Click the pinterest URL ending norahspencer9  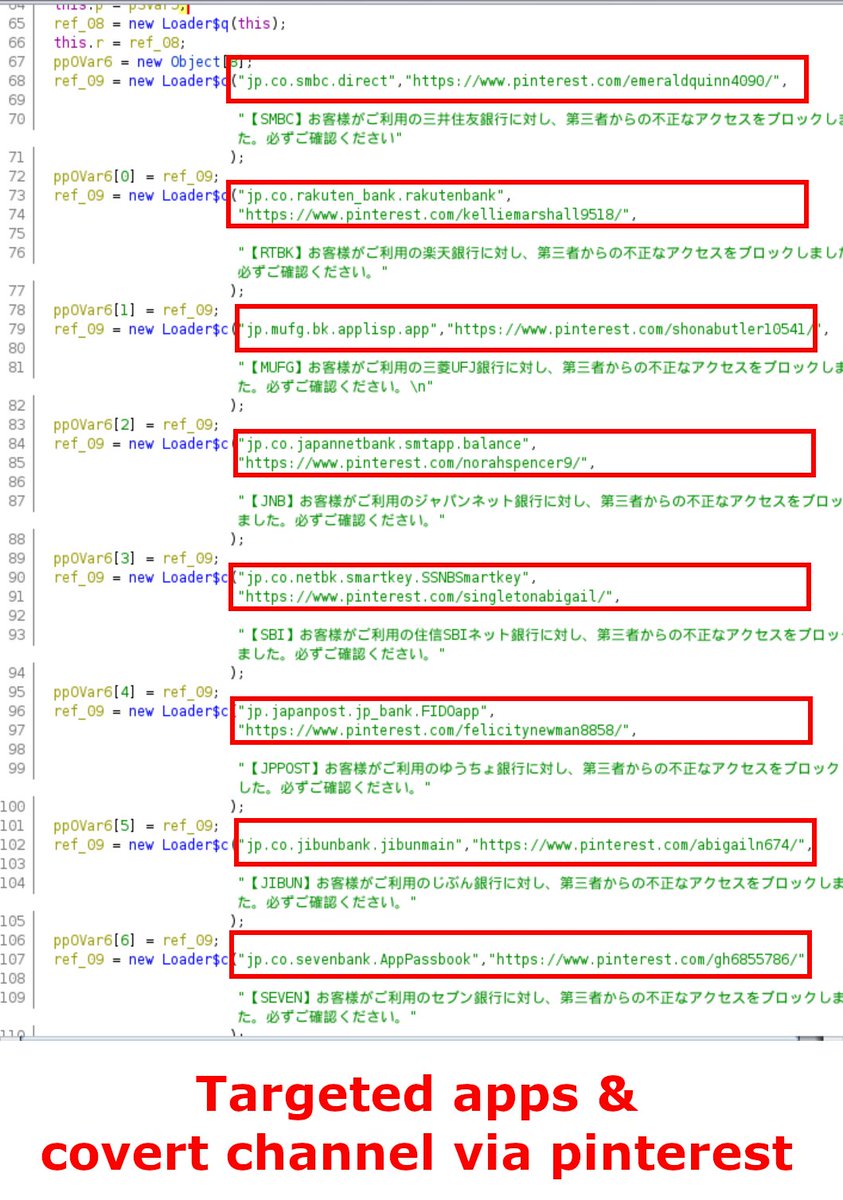pos(415,462)
